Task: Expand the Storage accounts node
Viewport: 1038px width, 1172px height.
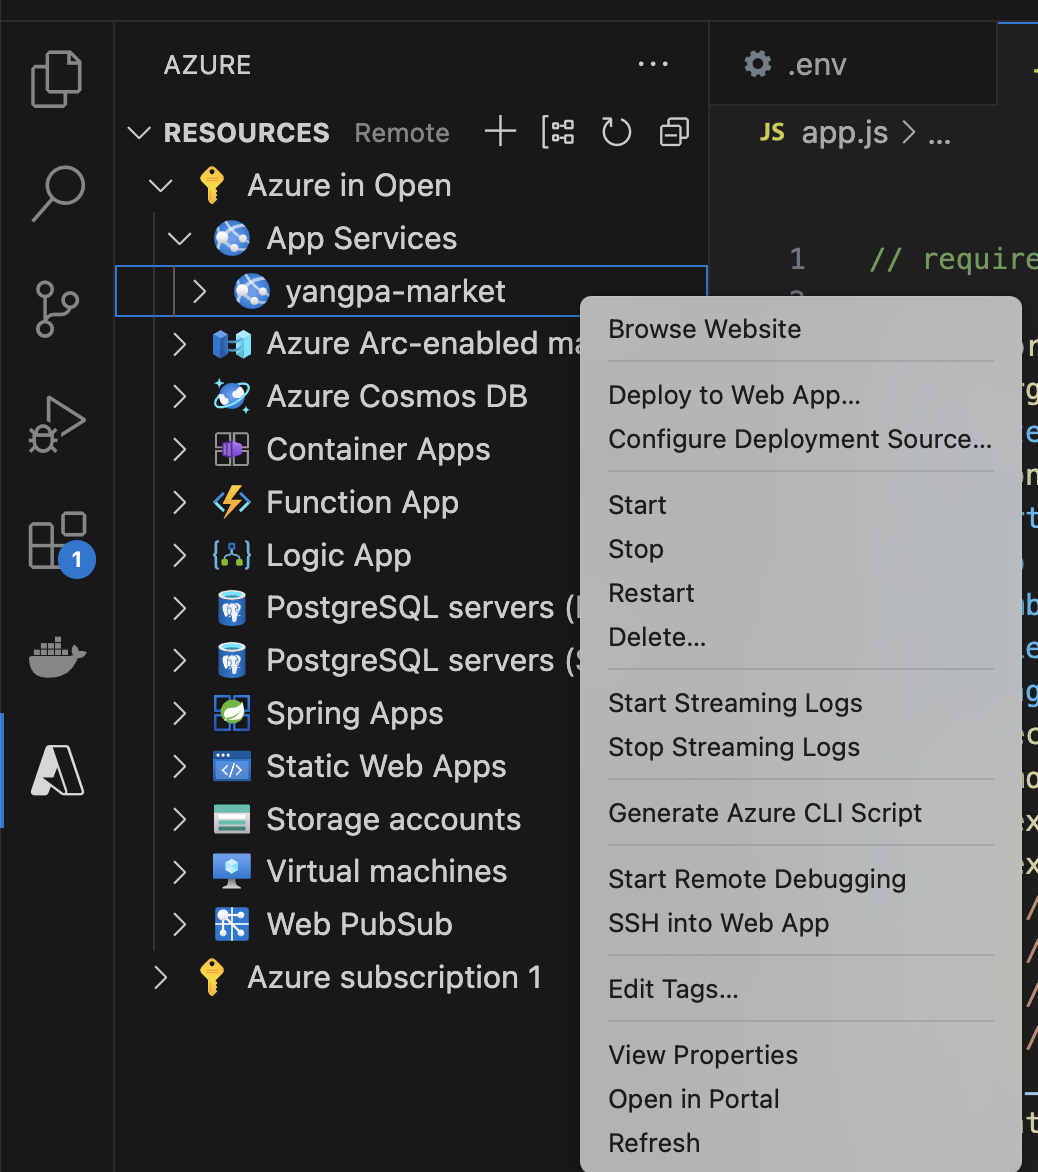Action: tap(179, 819)
